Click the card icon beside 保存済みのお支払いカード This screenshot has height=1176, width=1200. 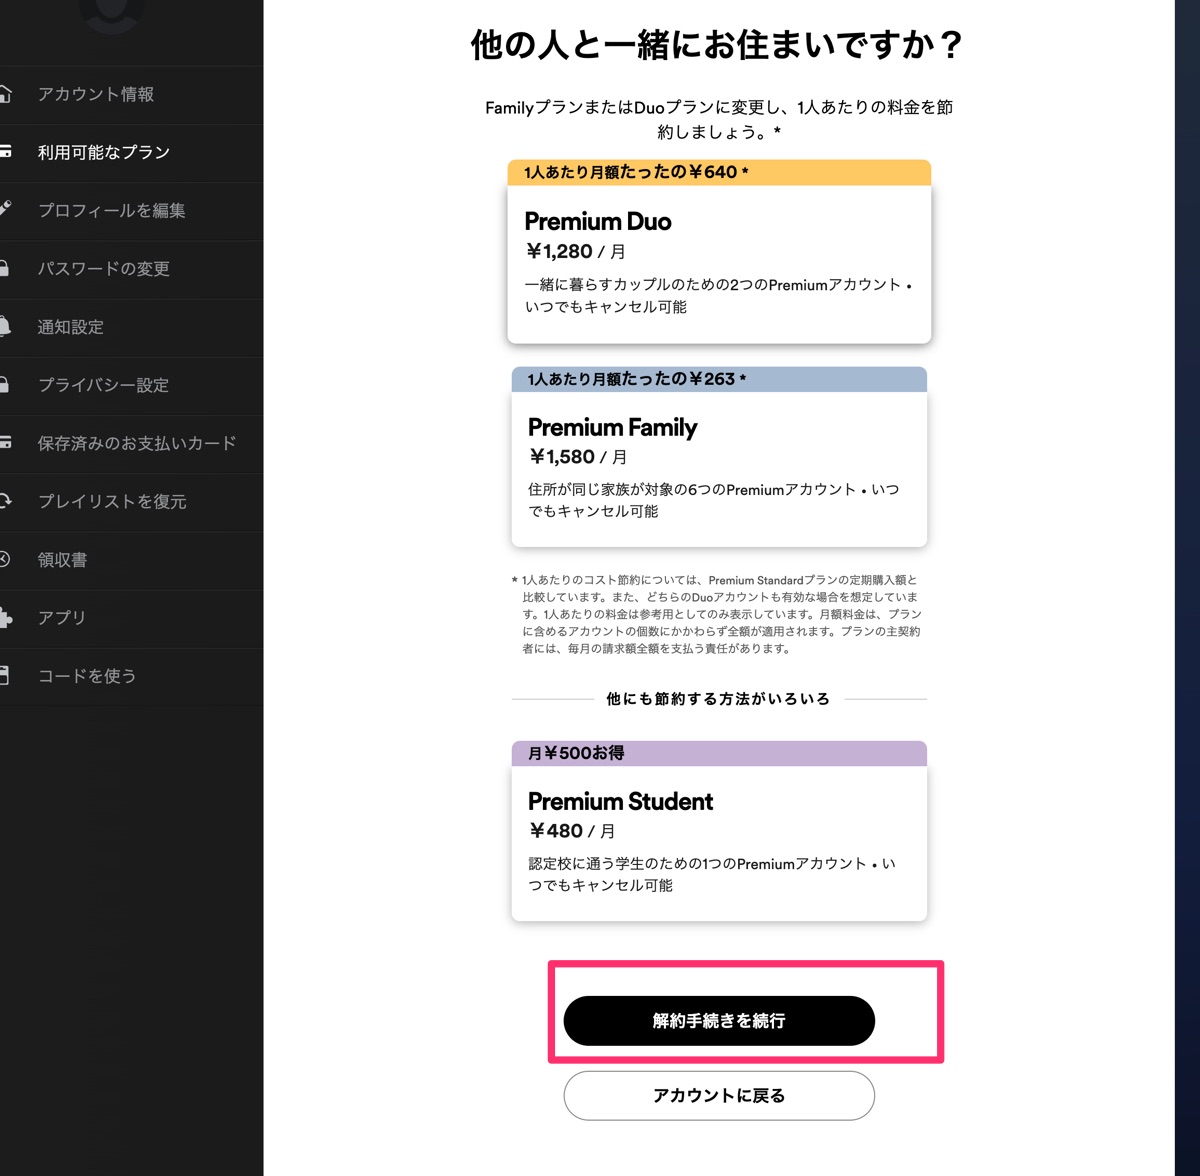click(5, 443)
